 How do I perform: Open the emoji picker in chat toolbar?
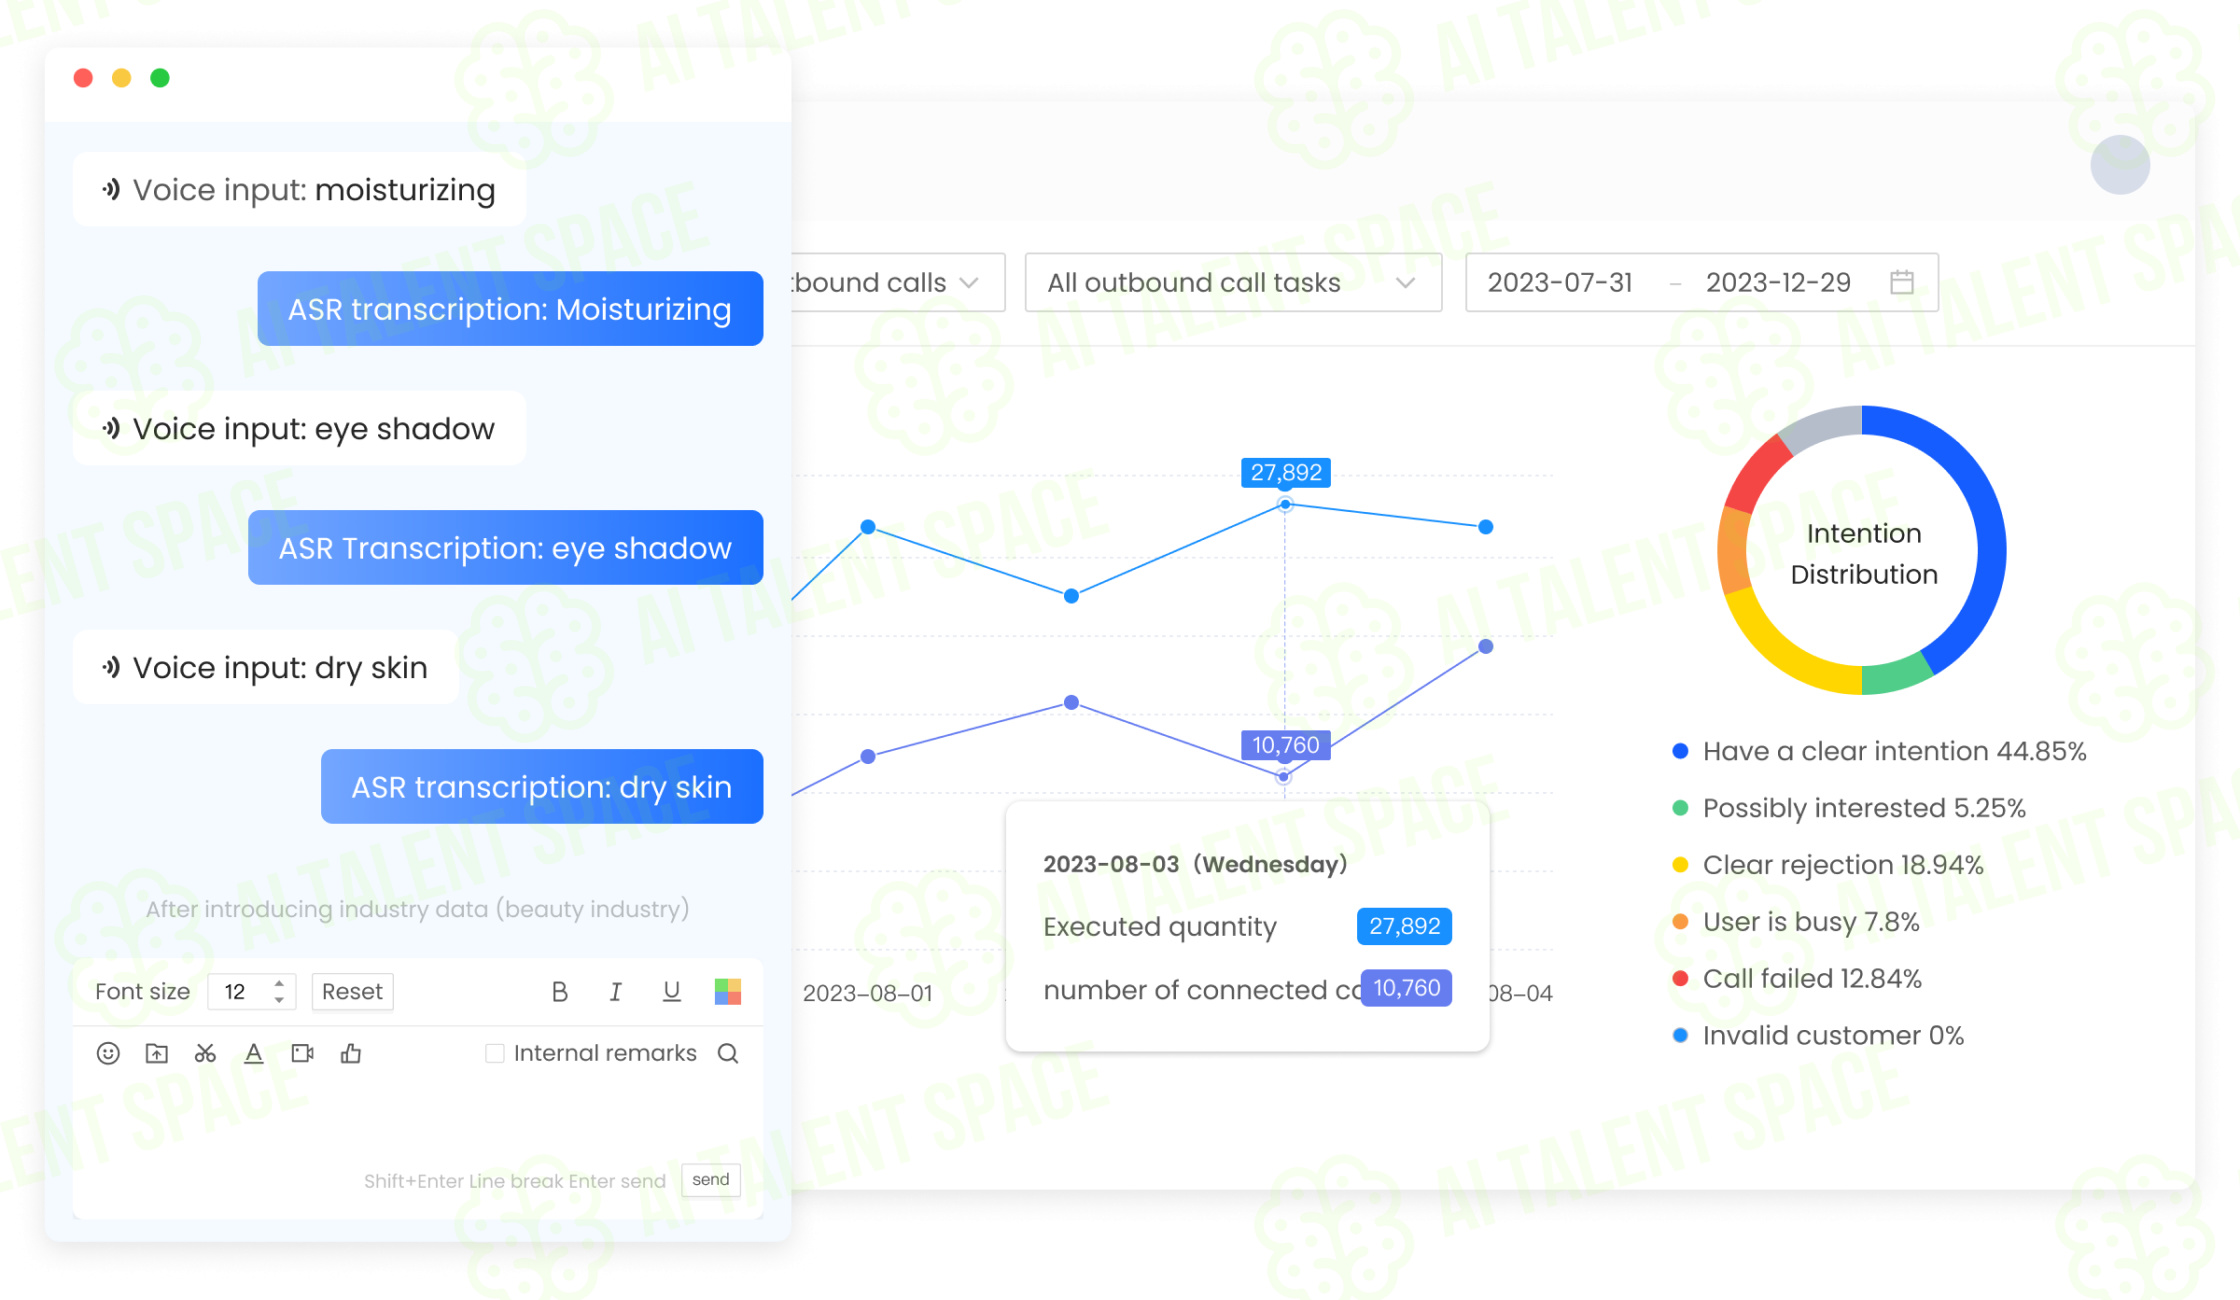[x=108, y=1053]
